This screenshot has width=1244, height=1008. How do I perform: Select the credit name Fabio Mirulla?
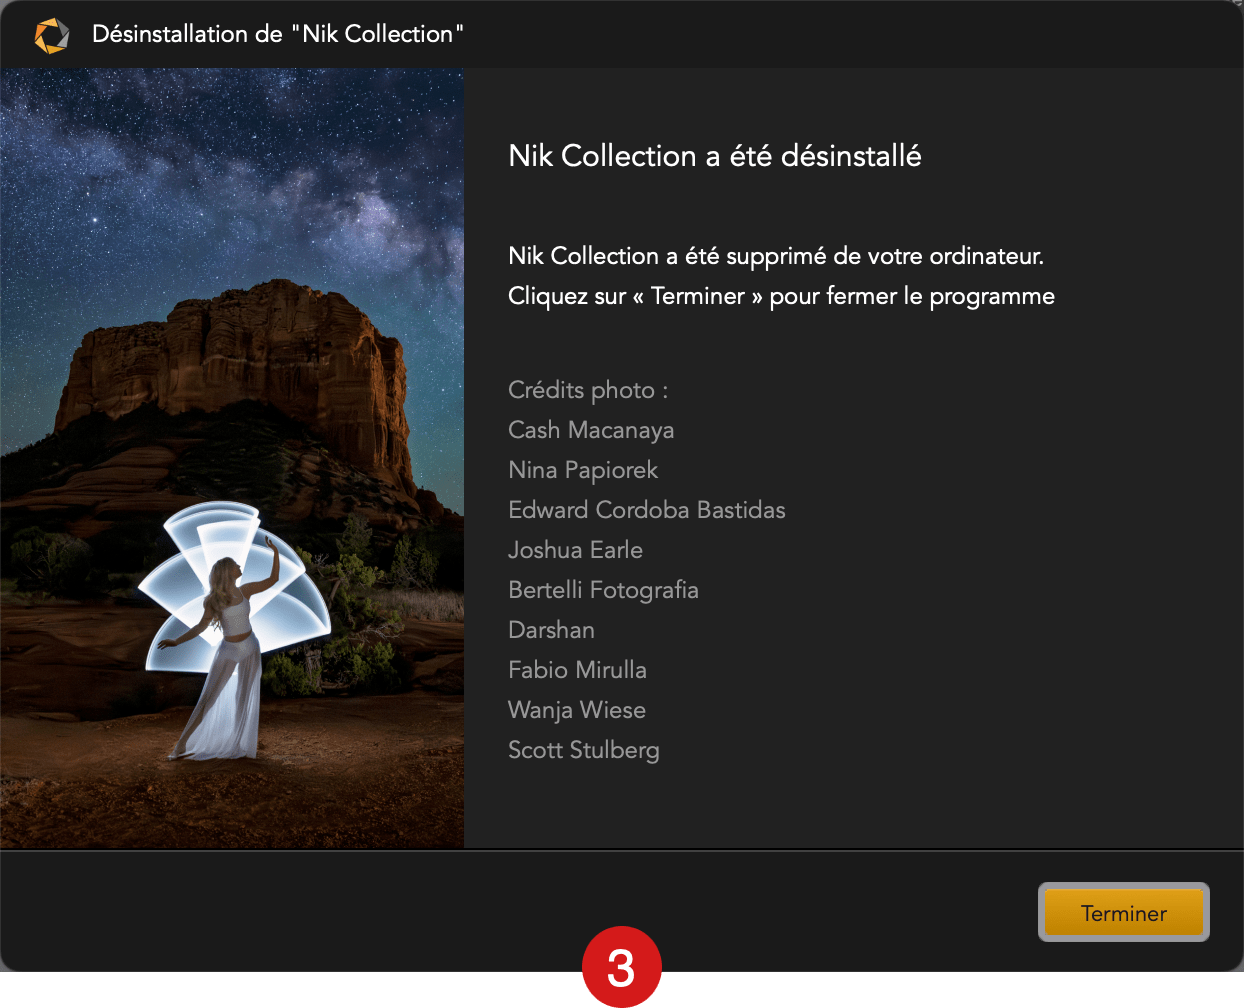(x=577, y=670)
